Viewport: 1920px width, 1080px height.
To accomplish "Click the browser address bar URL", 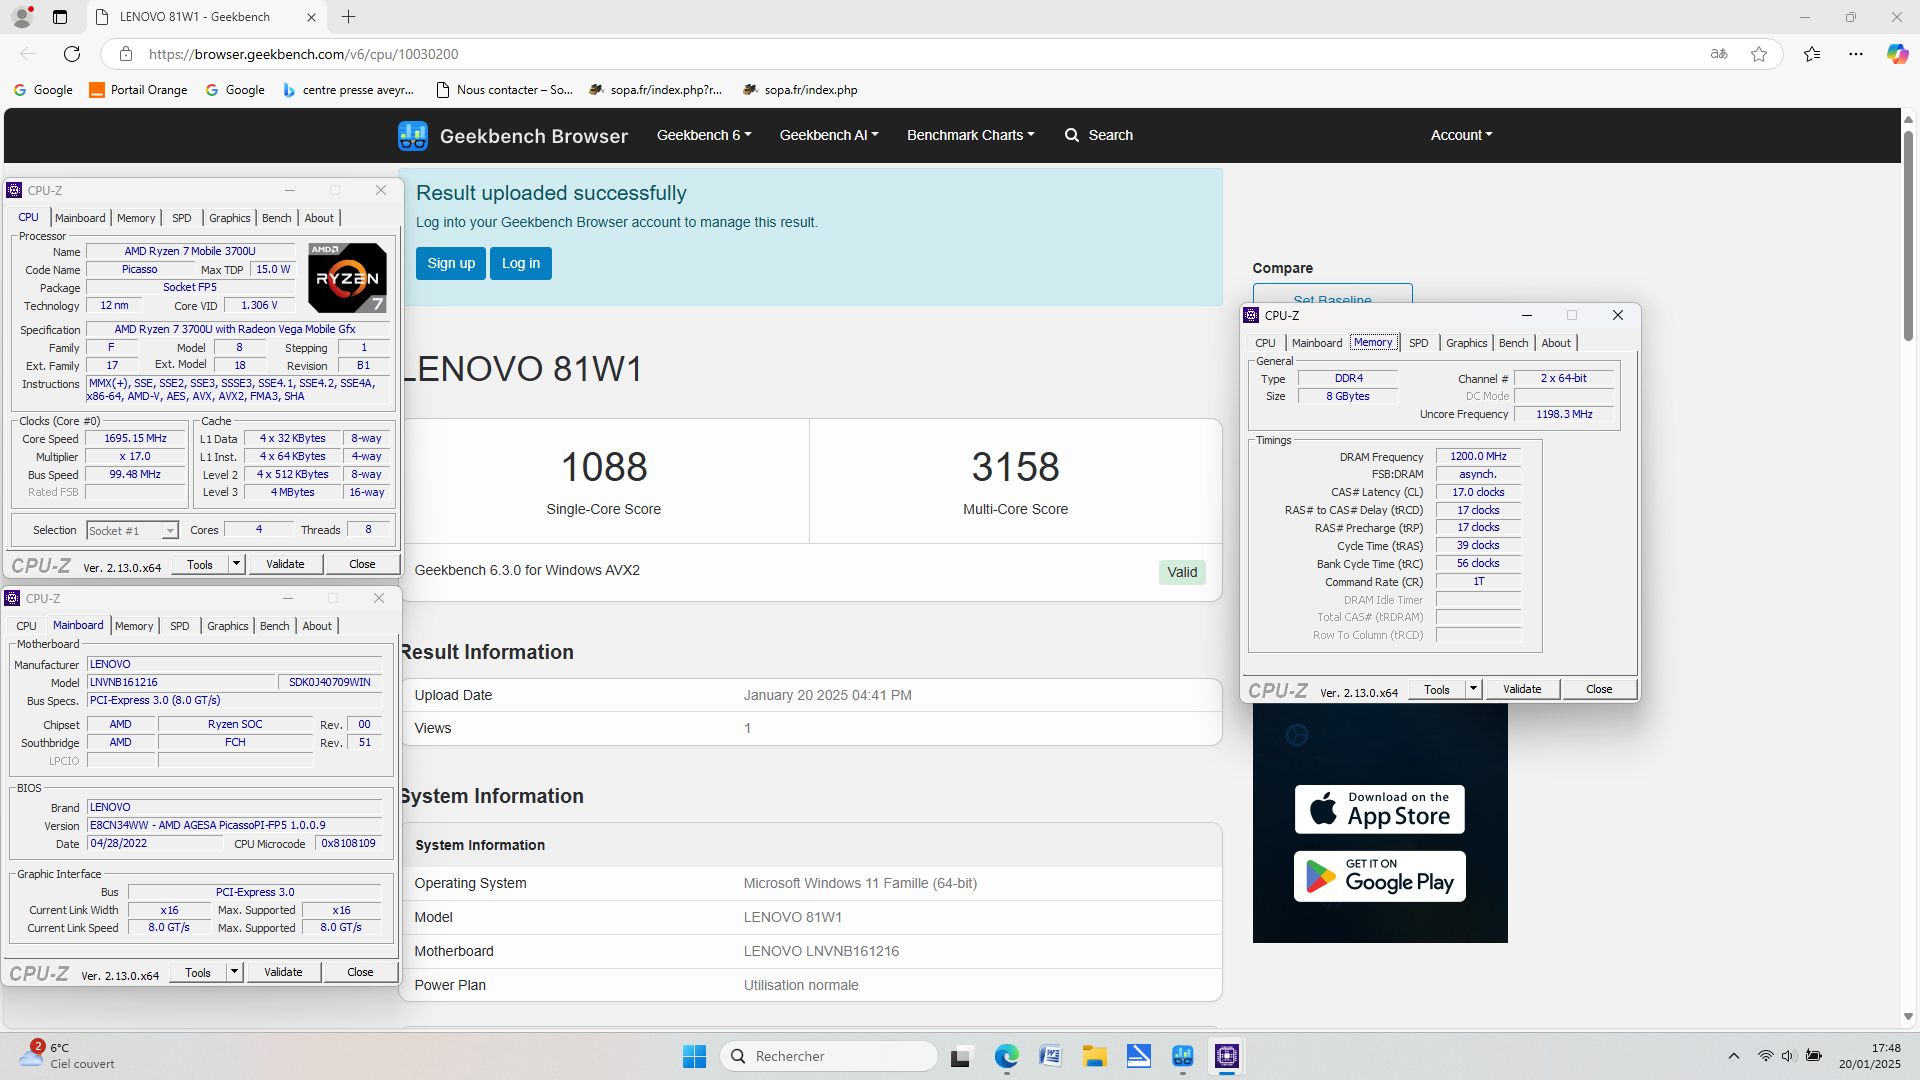I will 304,54.
